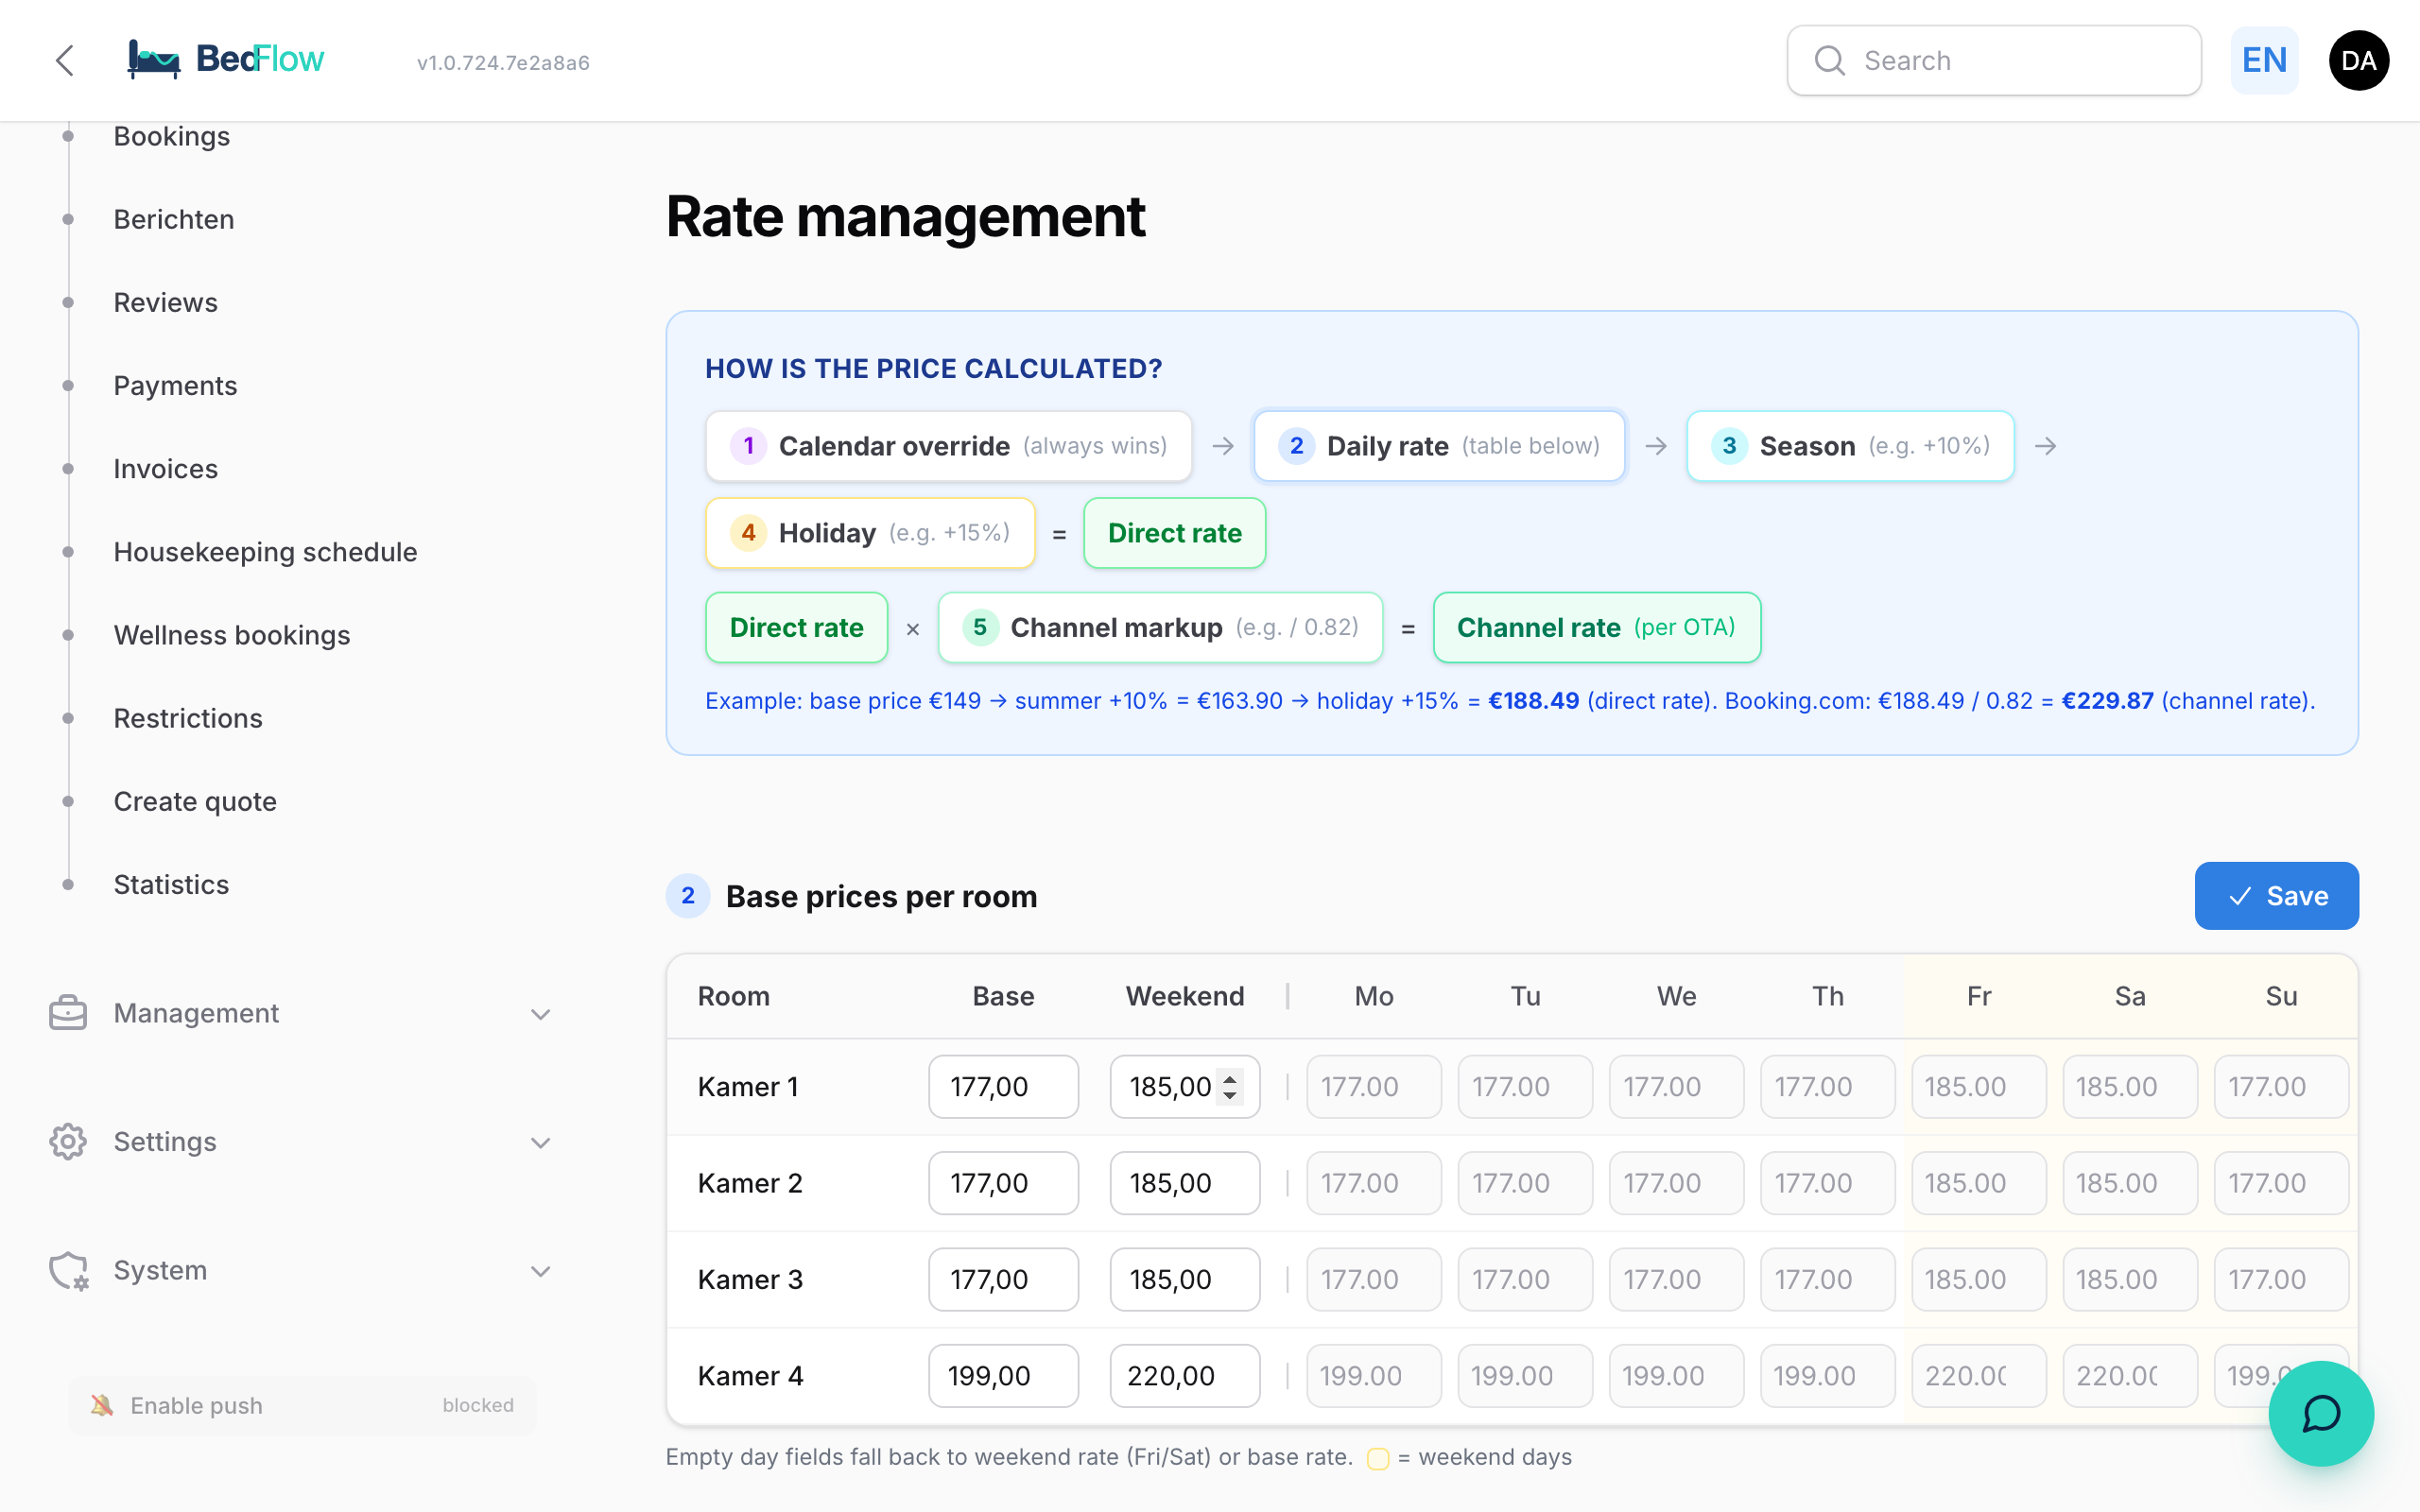This screenshot has width=2420, height=1512.
Task: Click Kamer 3 Sunday rate field
Action: point(2281,1279)
